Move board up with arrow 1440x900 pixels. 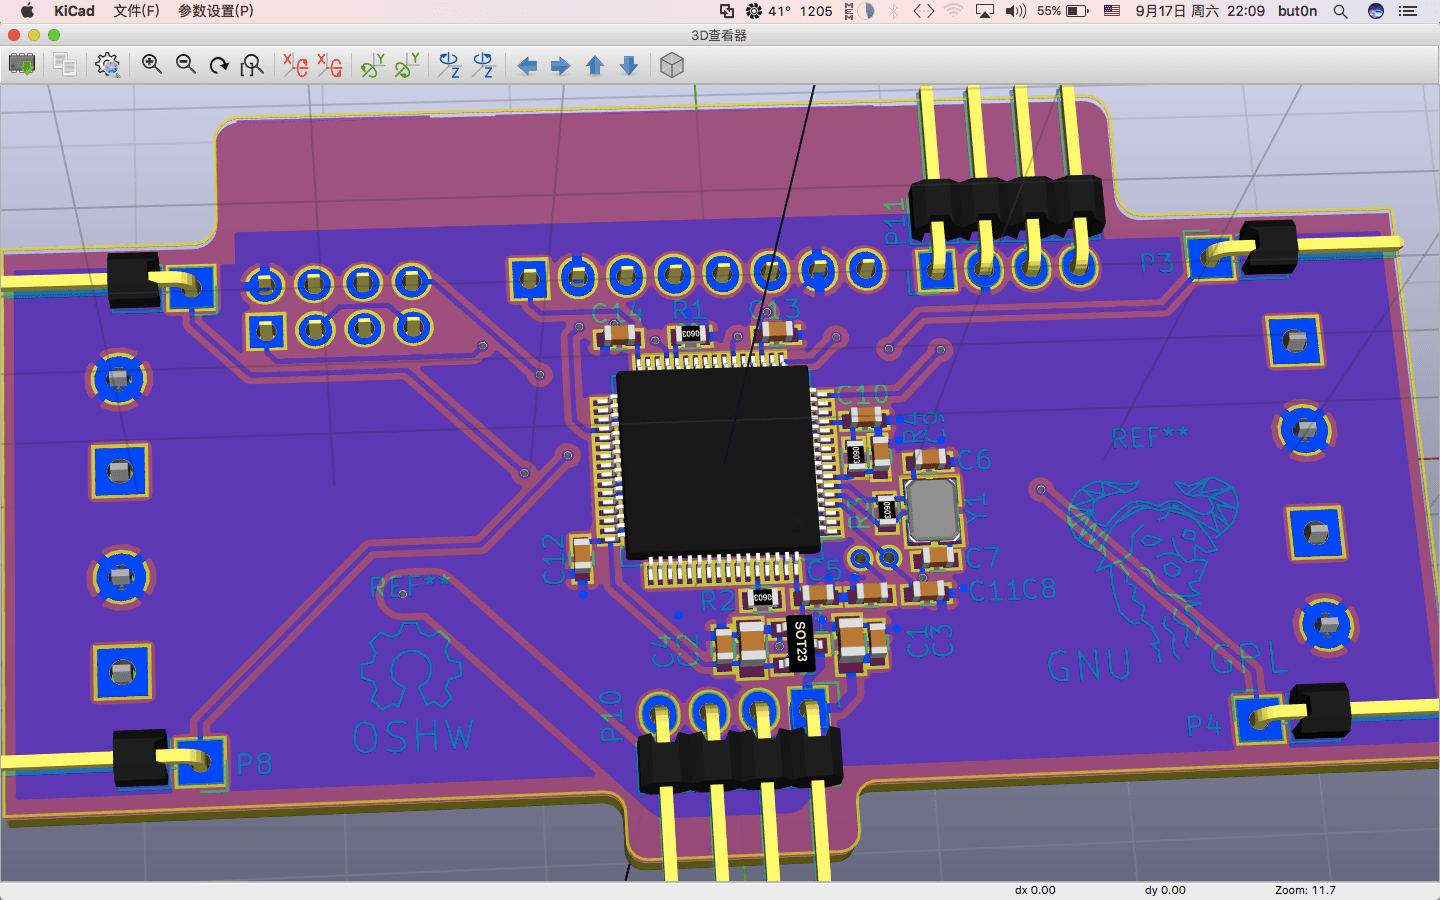pyautogui.click(x=595, y=66)
